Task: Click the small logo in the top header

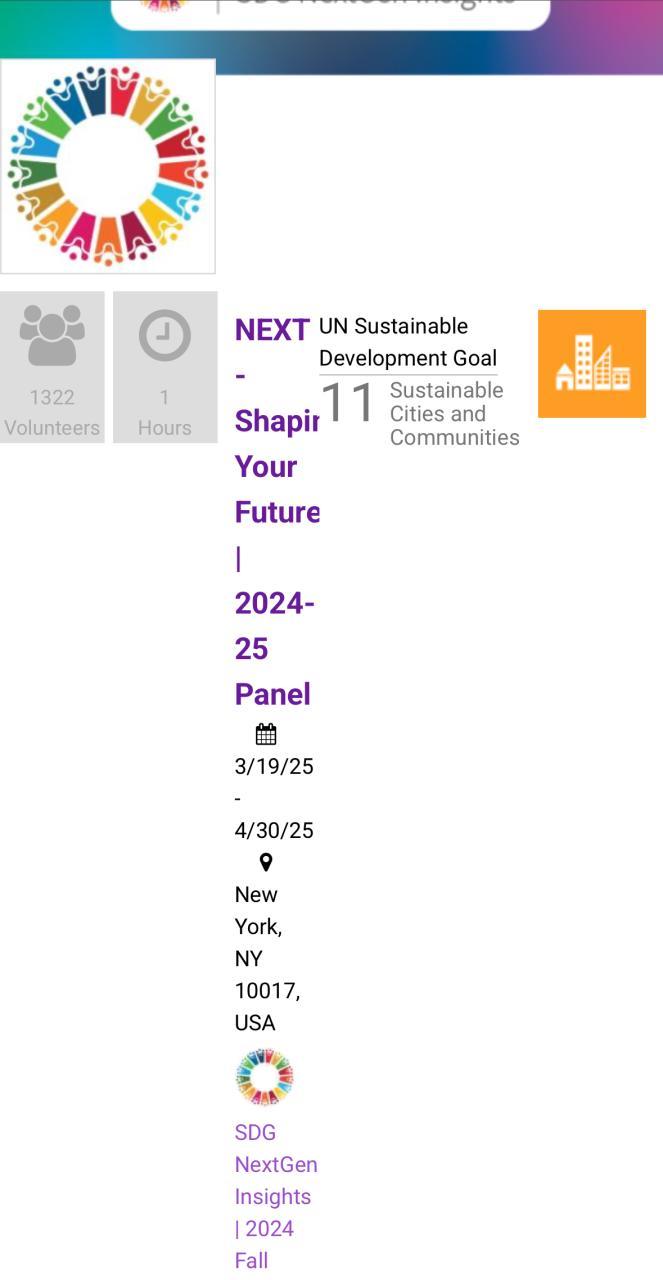Action: pos(163,6)
